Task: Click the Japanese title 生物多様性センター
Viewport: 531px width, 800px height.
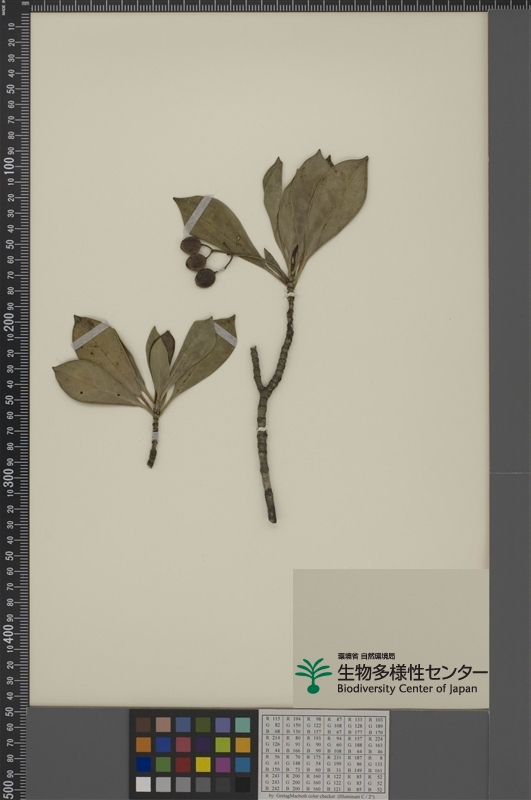Action: point(412,673)
